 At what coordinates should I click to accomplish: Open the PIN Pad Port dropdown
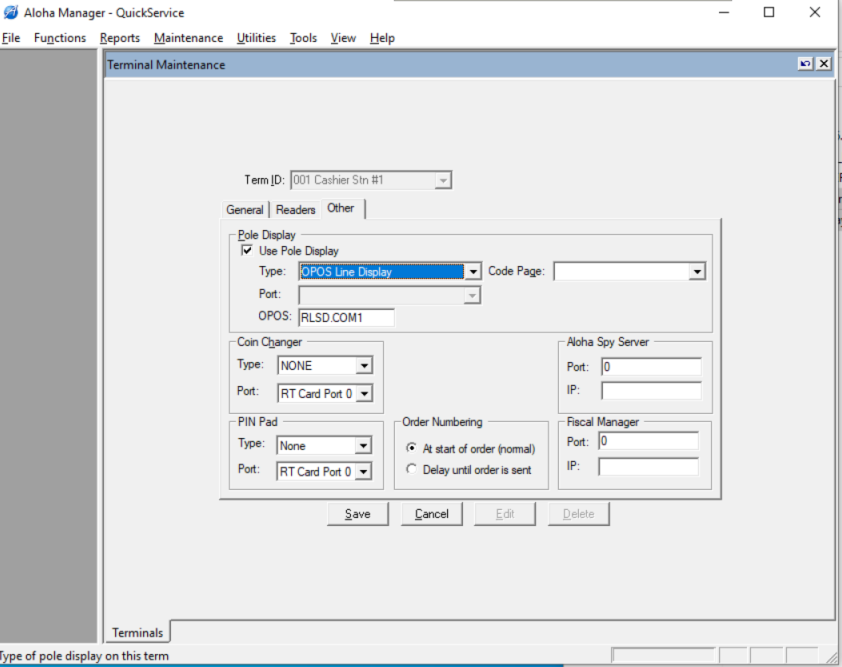tap(363, 472)
